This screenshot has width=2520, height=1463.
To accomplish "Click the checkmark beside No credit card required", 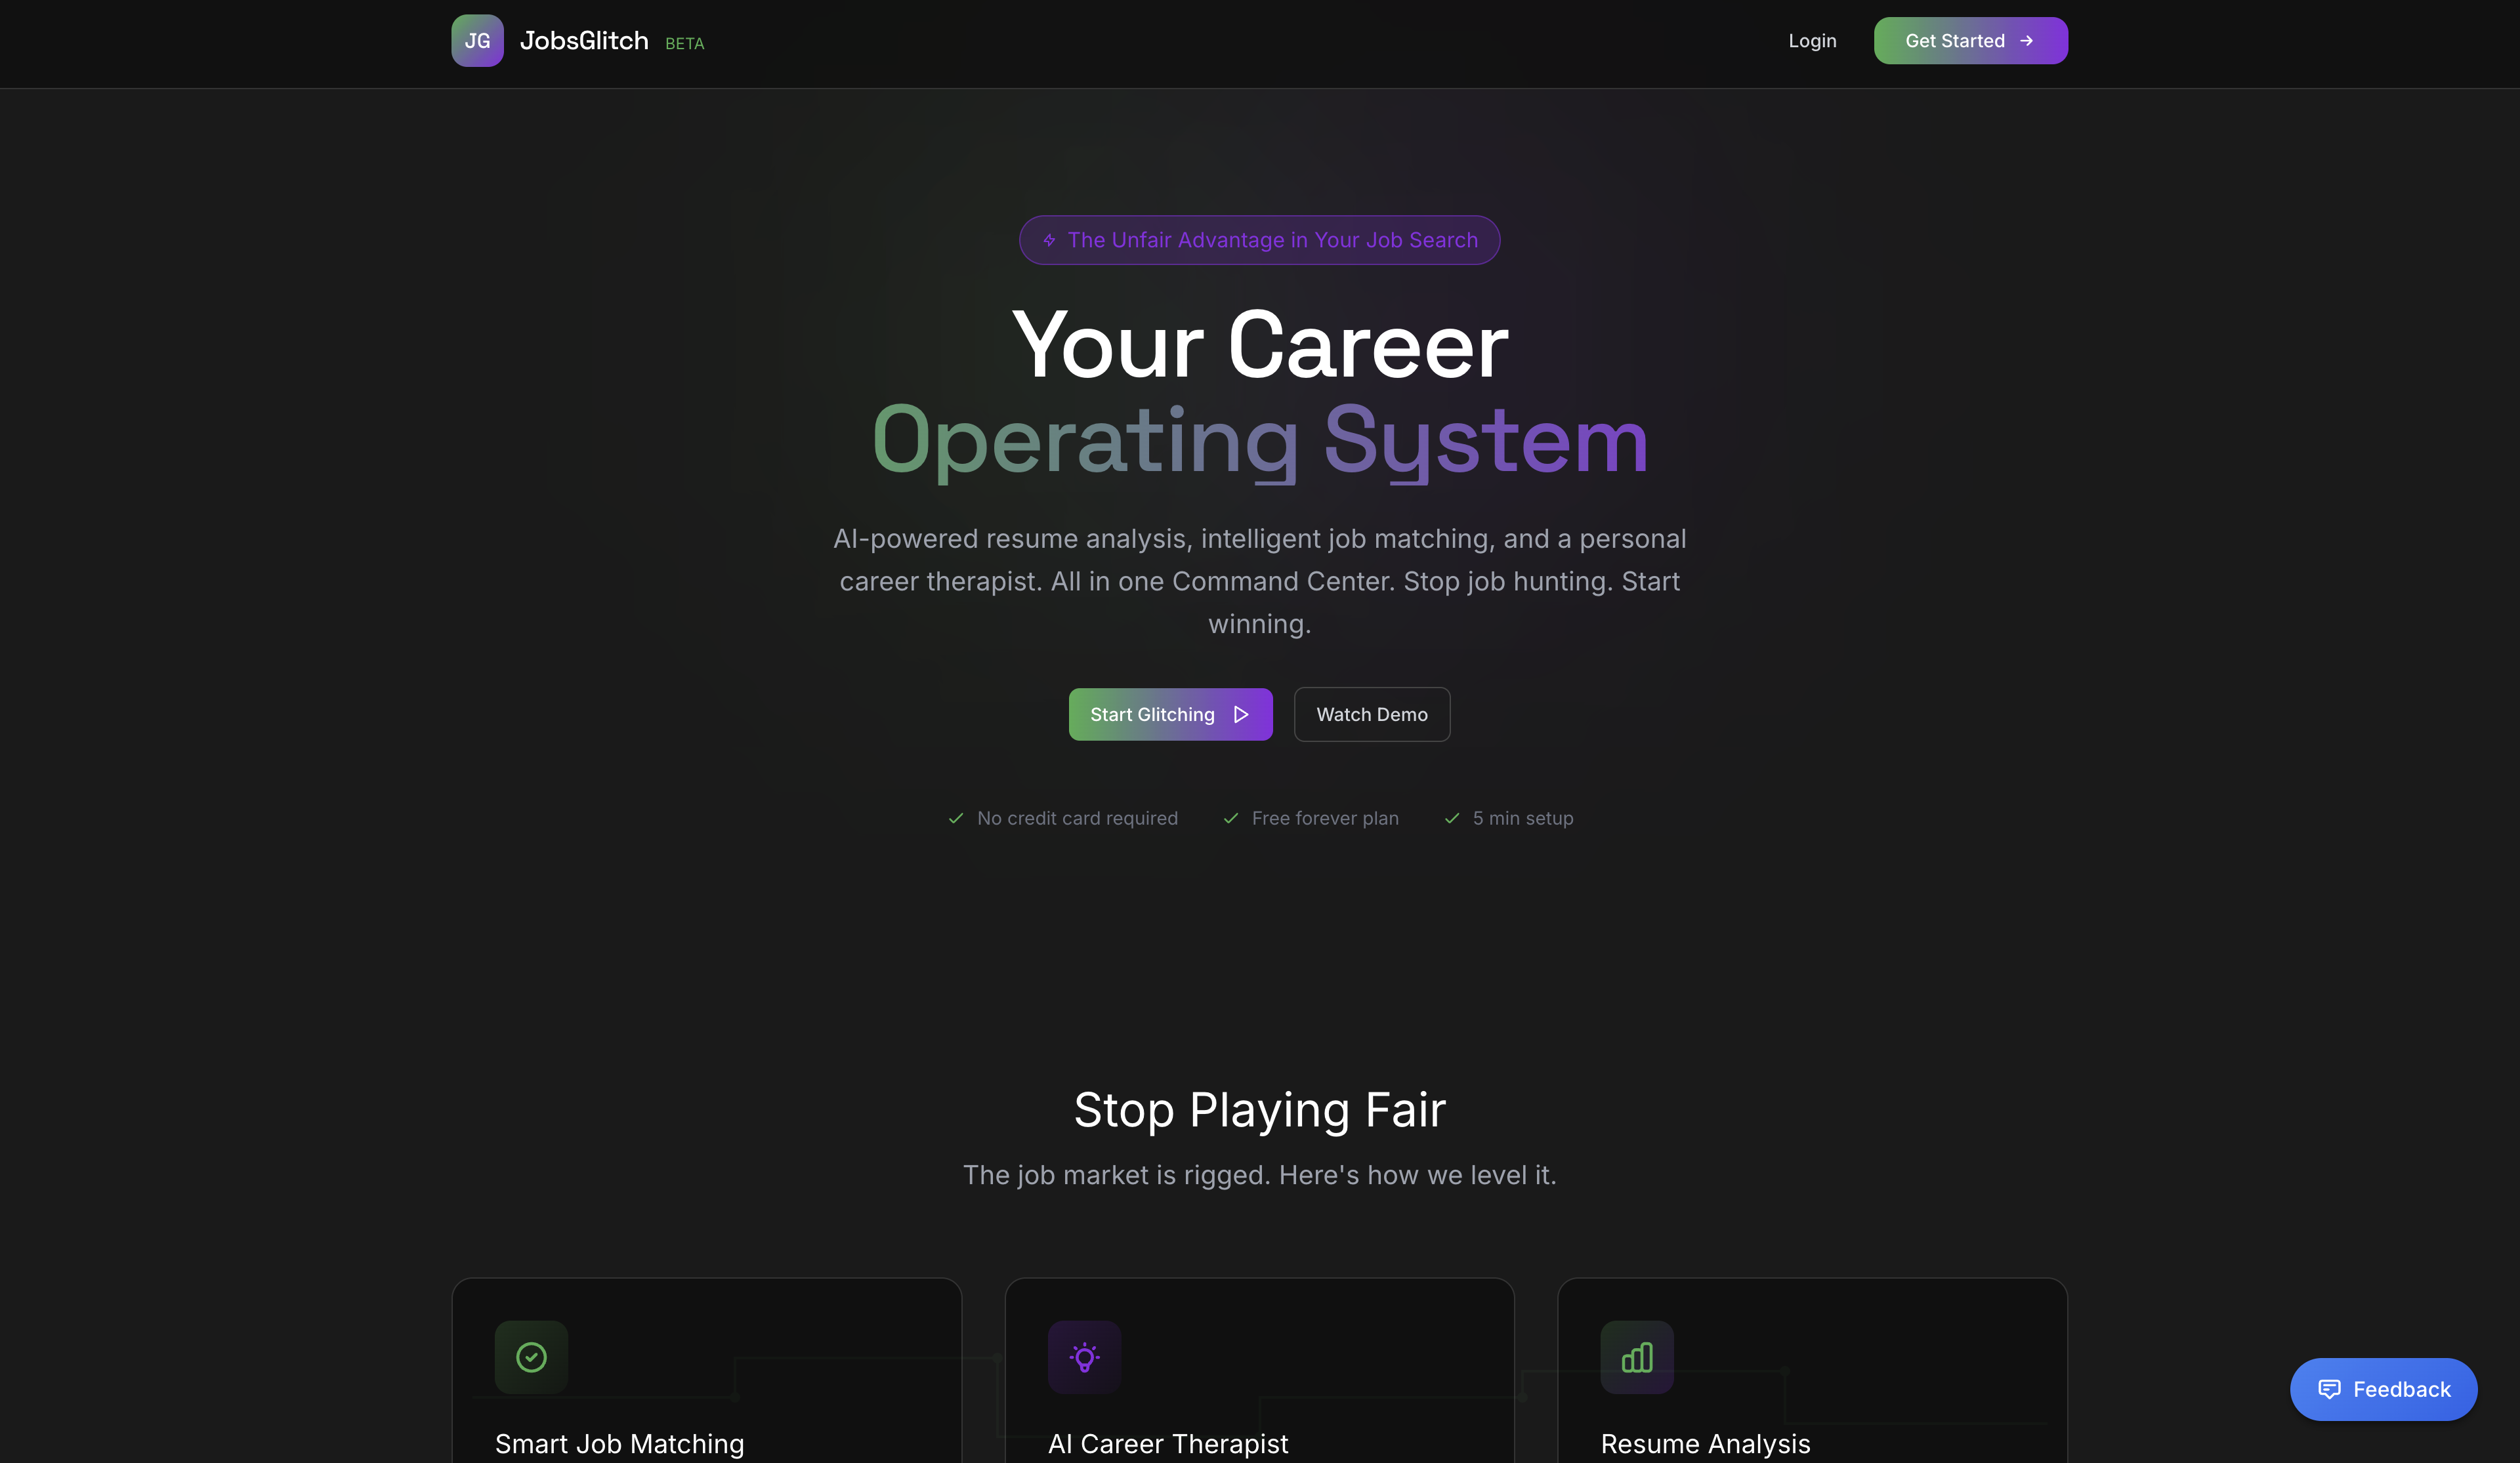I will [956, 818].
